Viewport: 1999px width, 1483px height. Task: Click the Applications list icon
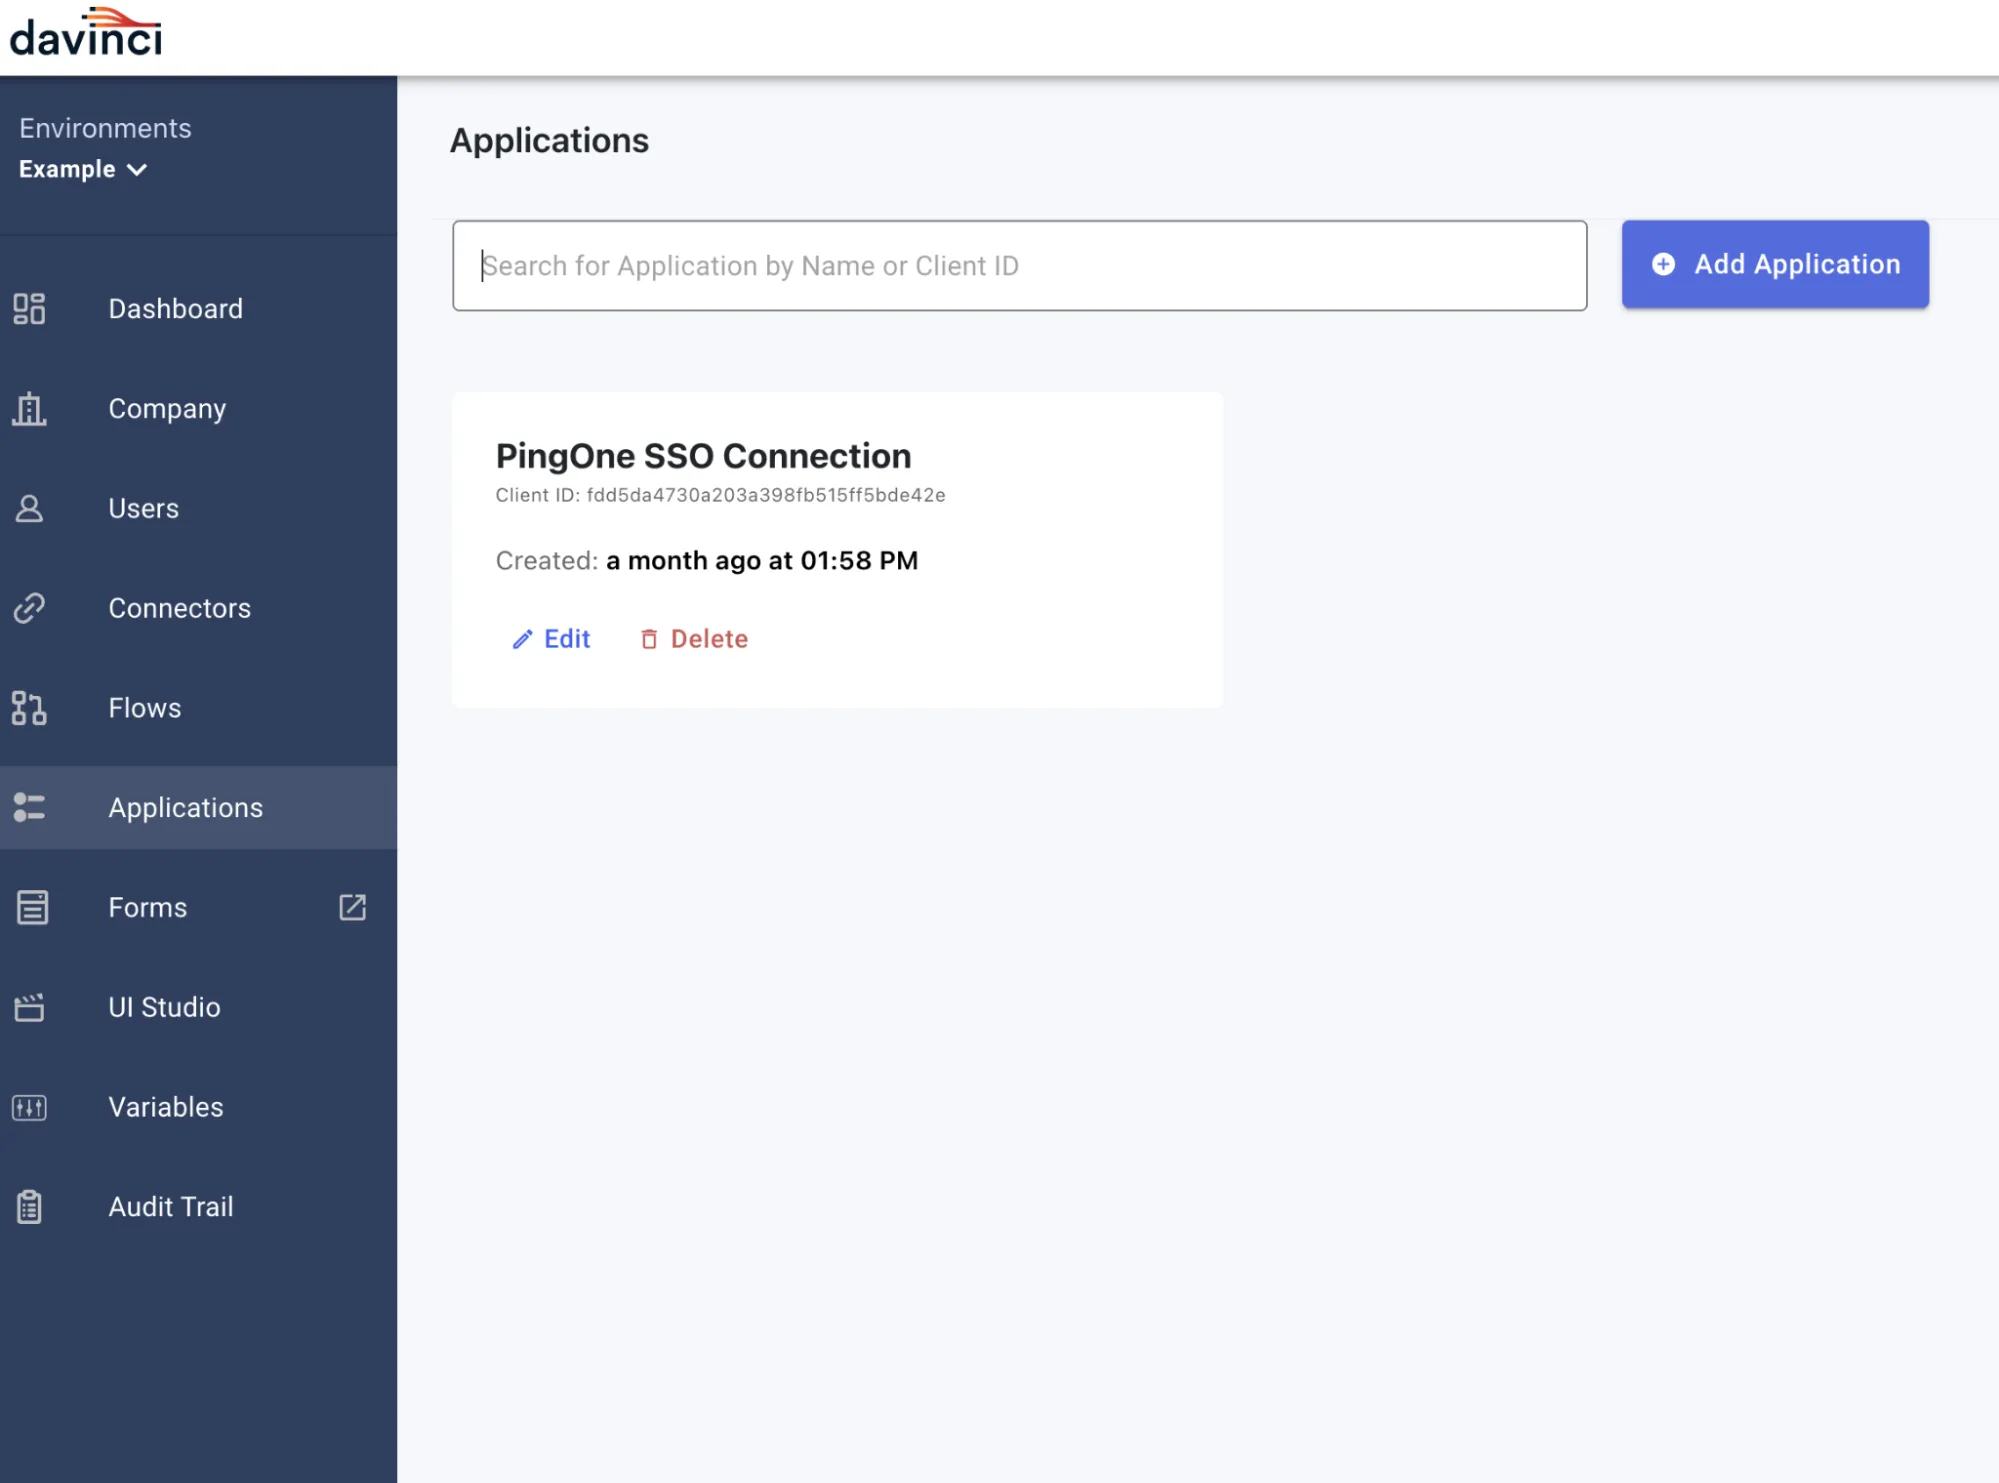coord(29,807)
